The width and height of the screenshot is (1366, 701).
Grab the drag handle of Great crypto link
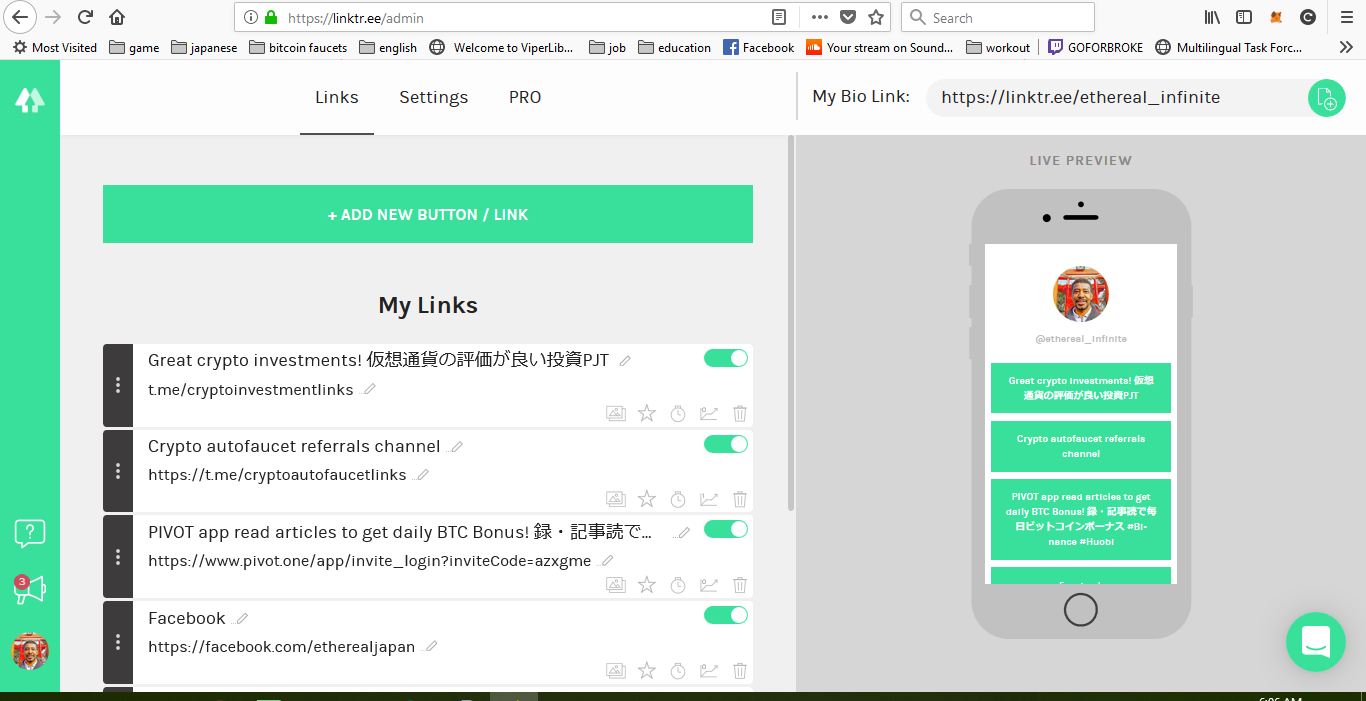[x=118, y=385]
